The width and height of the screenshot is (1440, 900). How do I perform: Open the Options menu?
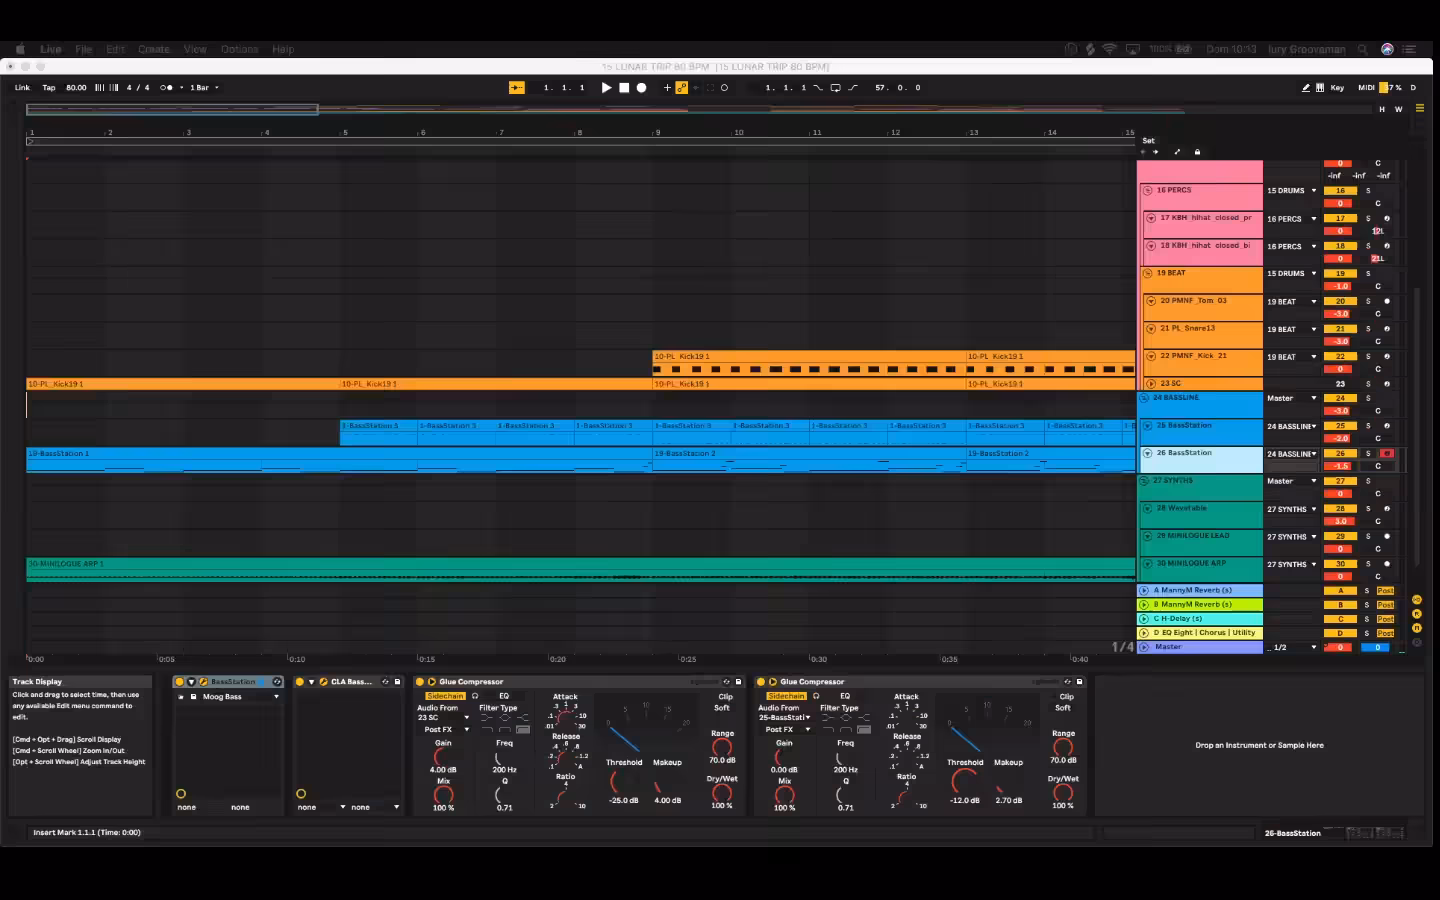click(x=239, y=49)
